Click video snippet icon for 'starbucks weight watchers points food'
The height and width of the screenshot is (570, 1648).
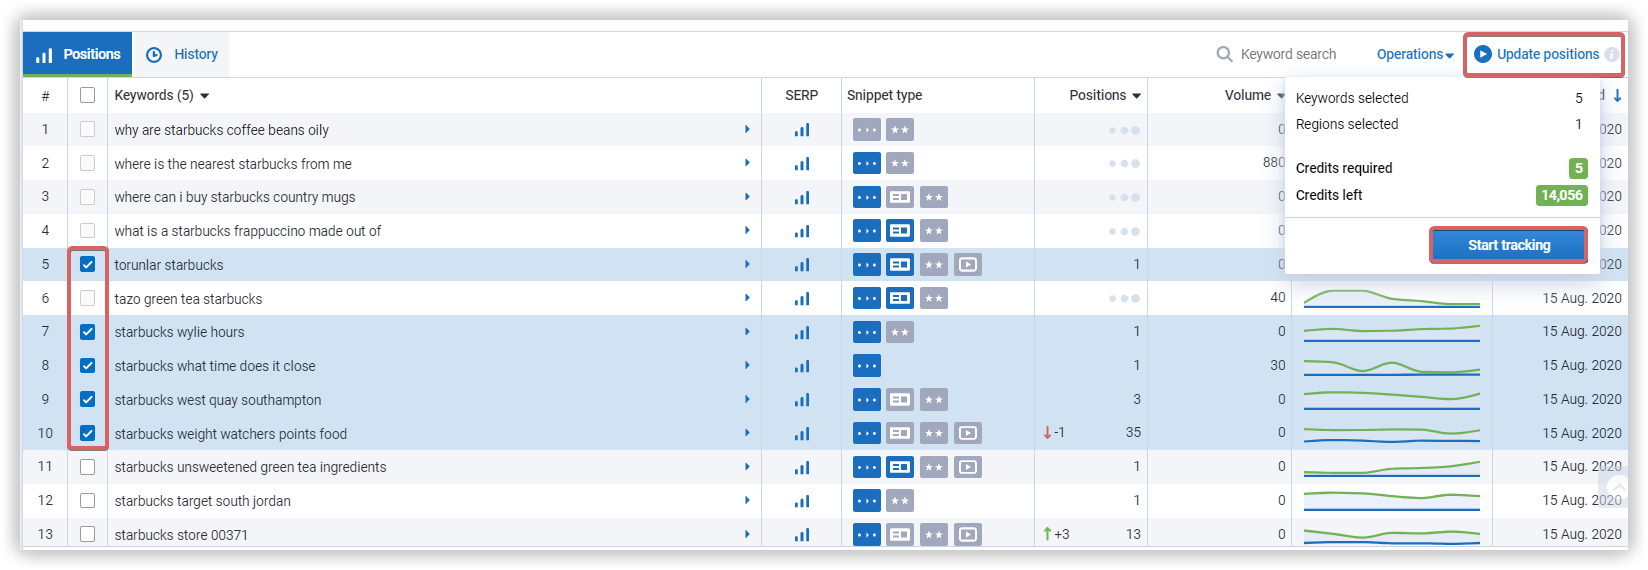tap(968, 433)
